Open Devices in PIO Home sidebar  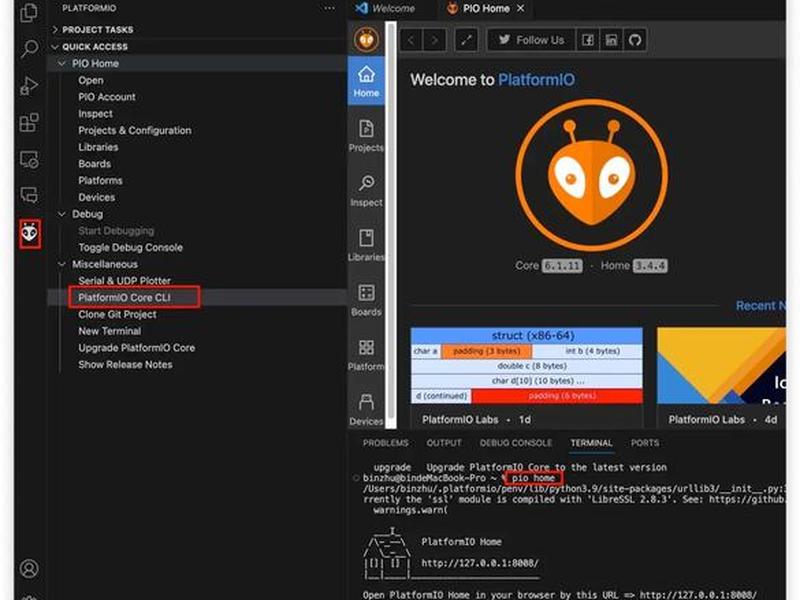point(366,409)
